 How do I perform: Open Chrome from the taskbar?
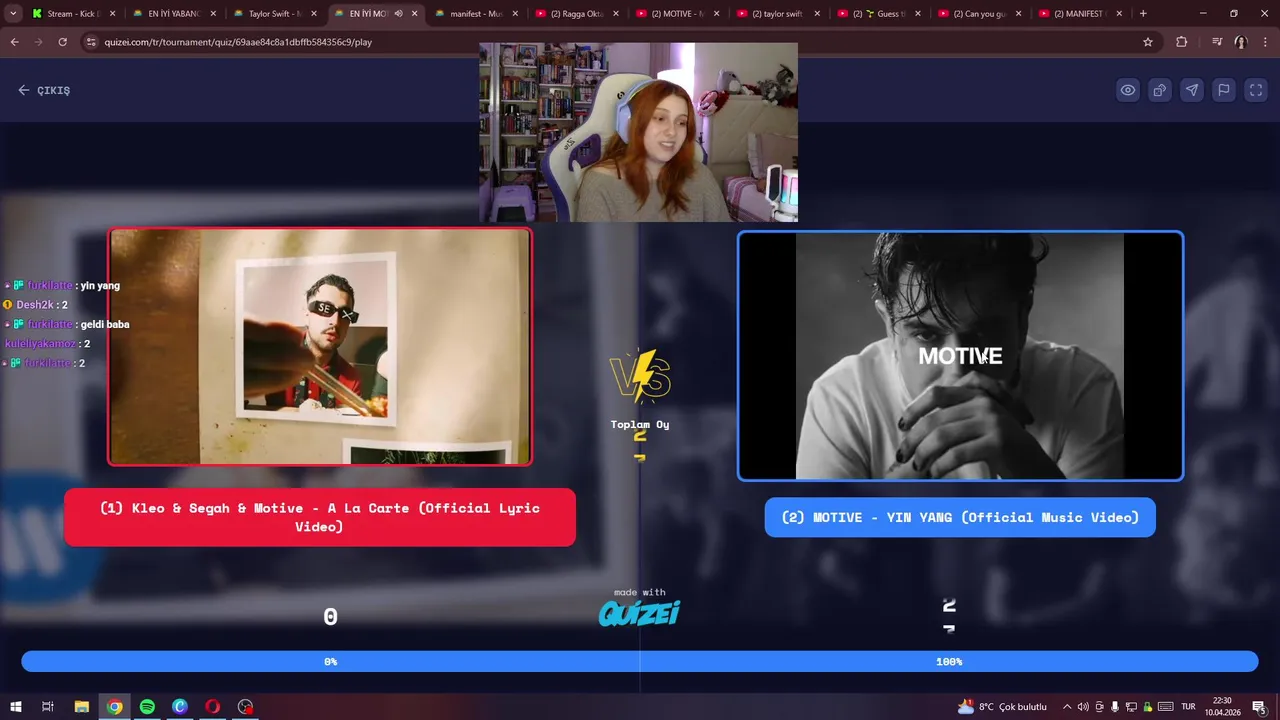pyautogui.click(x=115, y=707)
